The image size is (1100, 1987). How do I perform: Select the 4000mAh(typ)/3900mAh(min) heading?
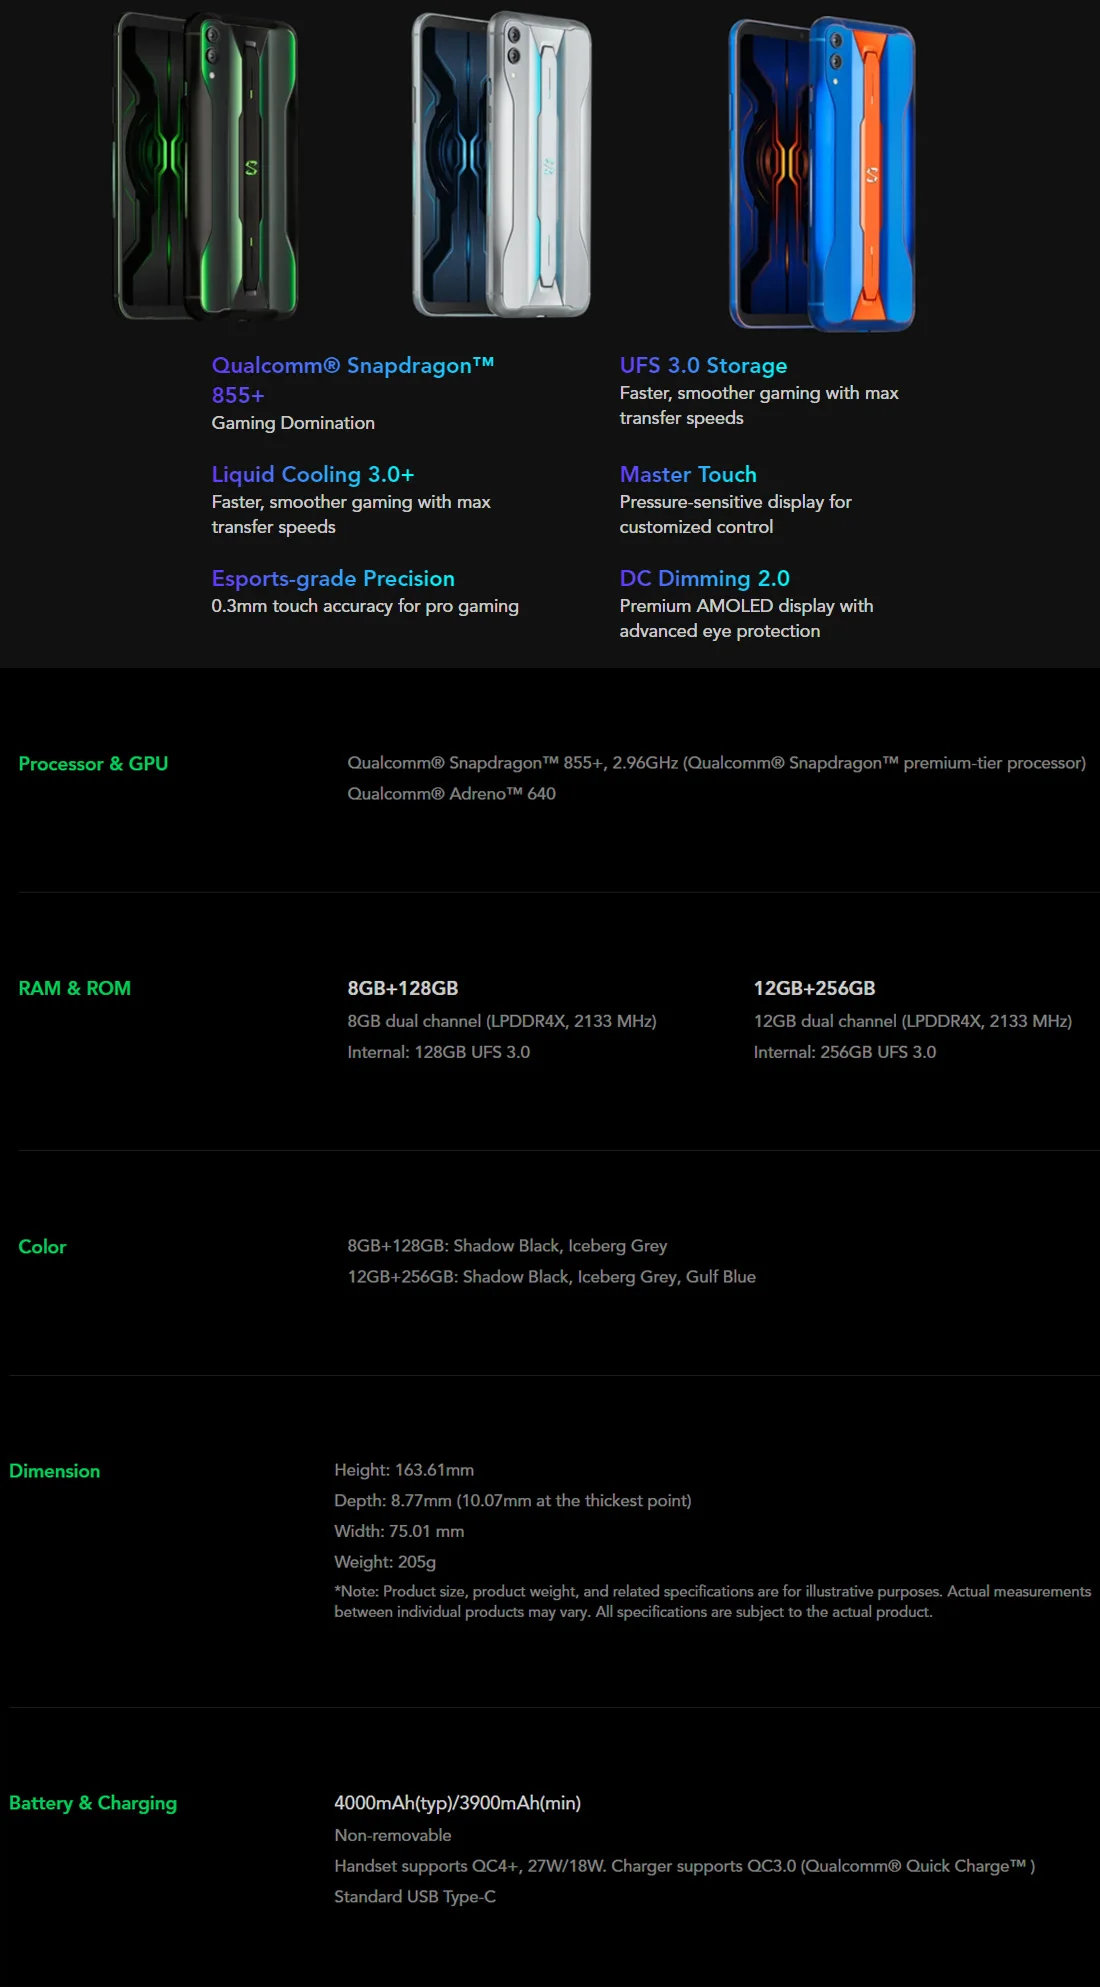pyautogui.click(x=457, y=1803)
